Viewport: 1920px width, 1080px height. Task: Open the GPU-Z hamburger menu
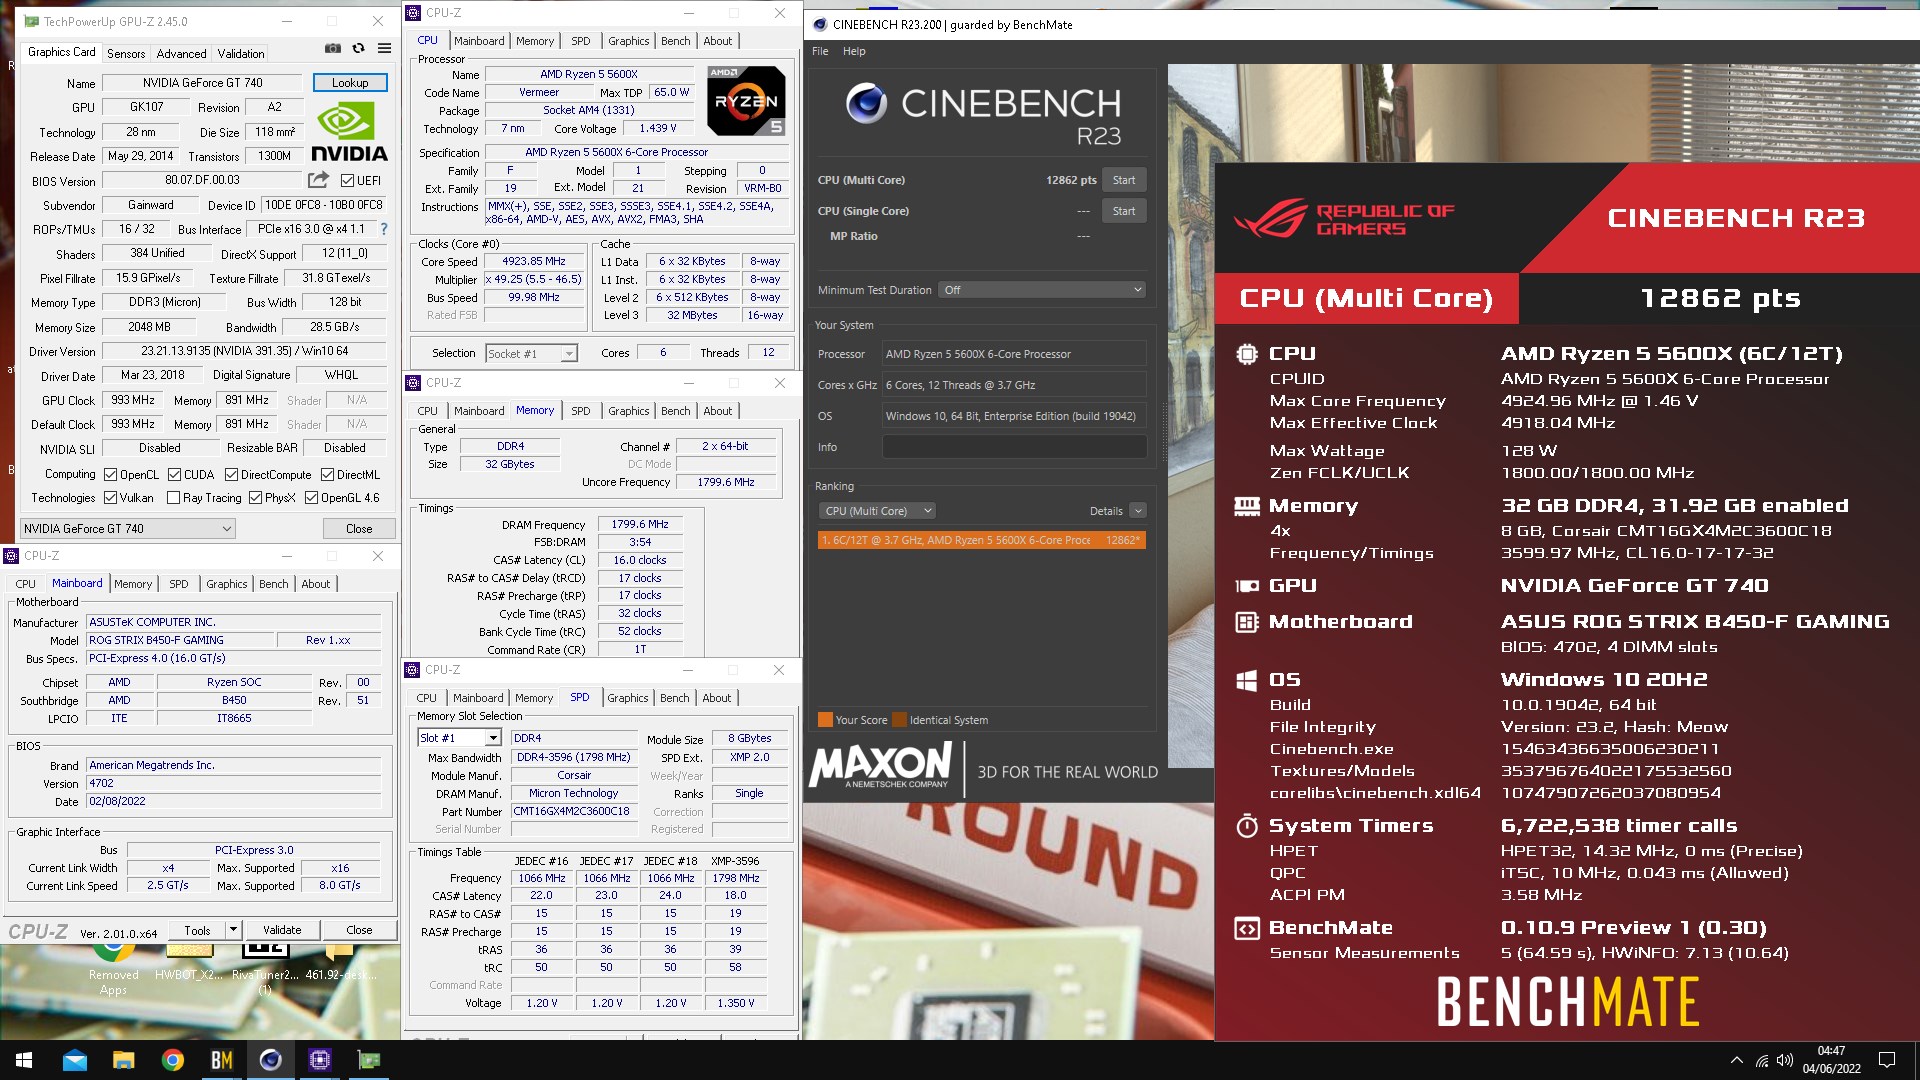point(384,48)
